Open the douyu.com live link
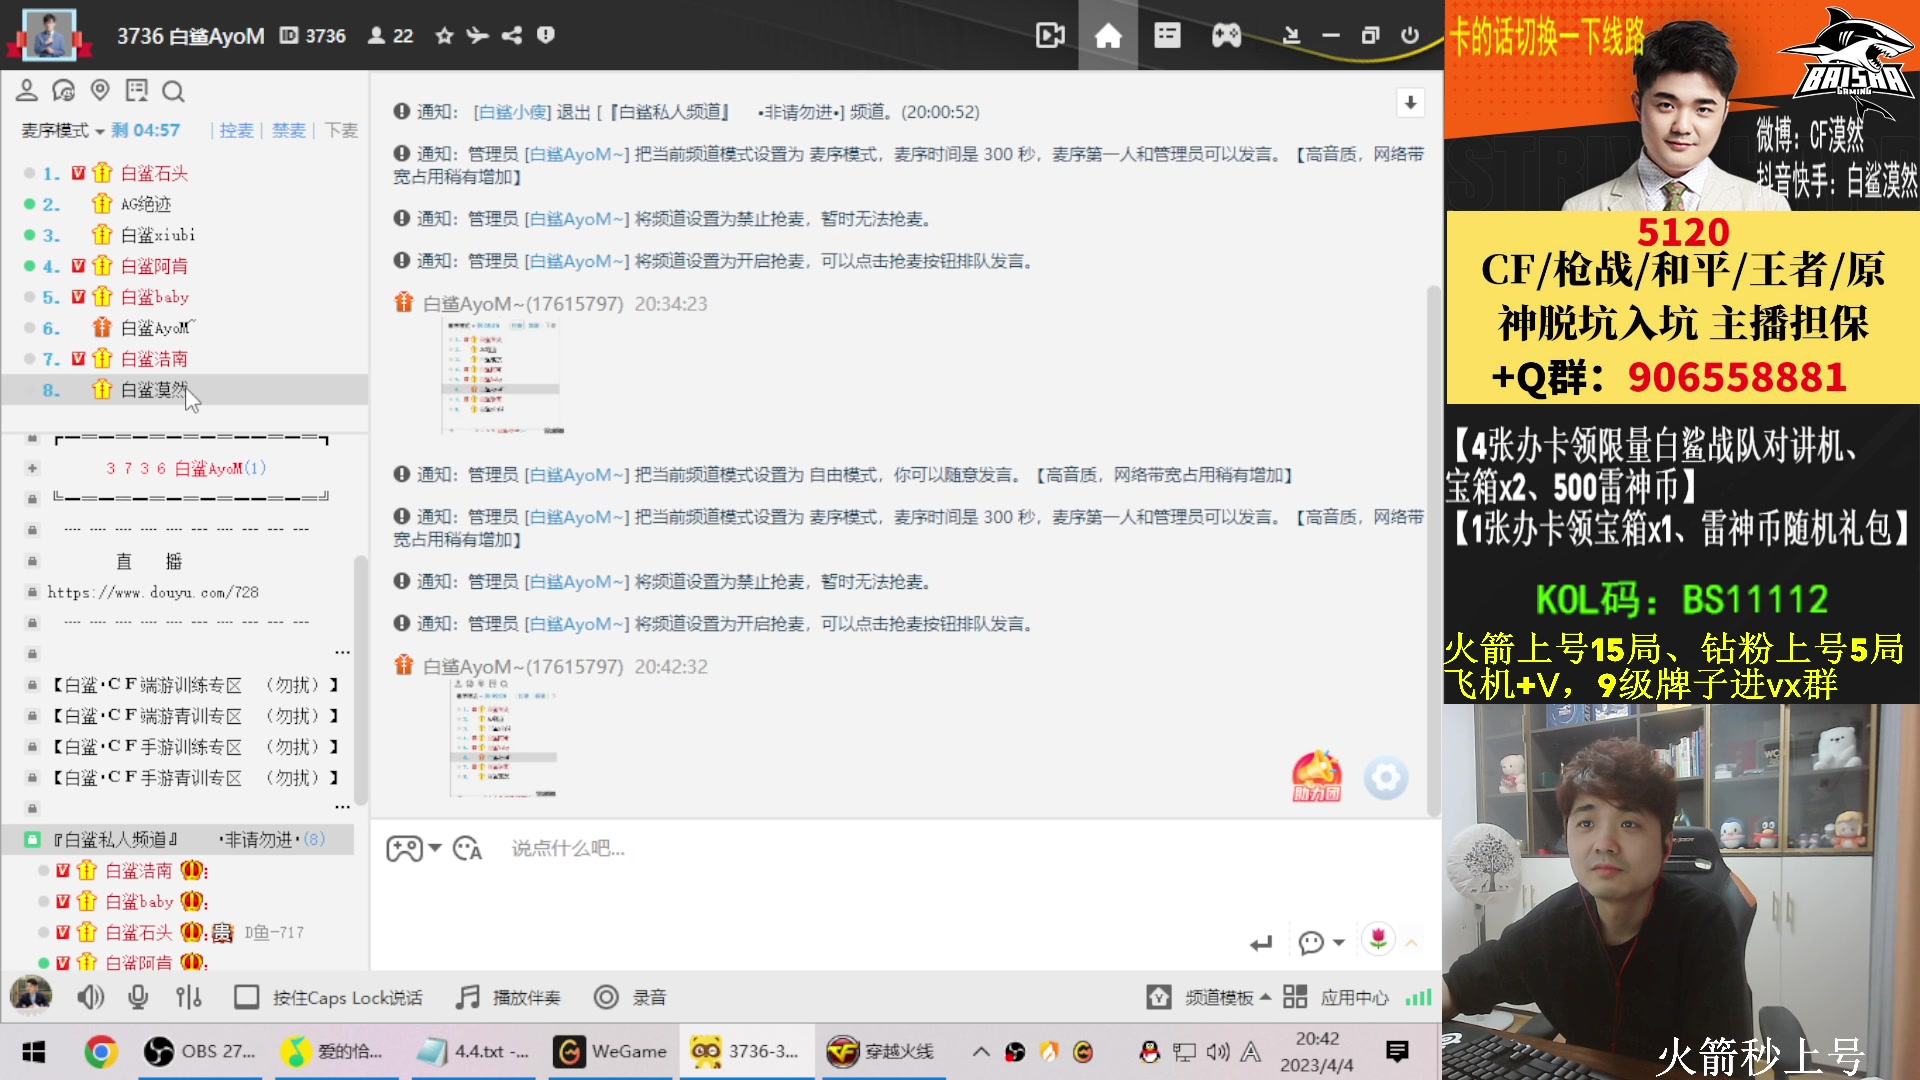 coord(153,592)
